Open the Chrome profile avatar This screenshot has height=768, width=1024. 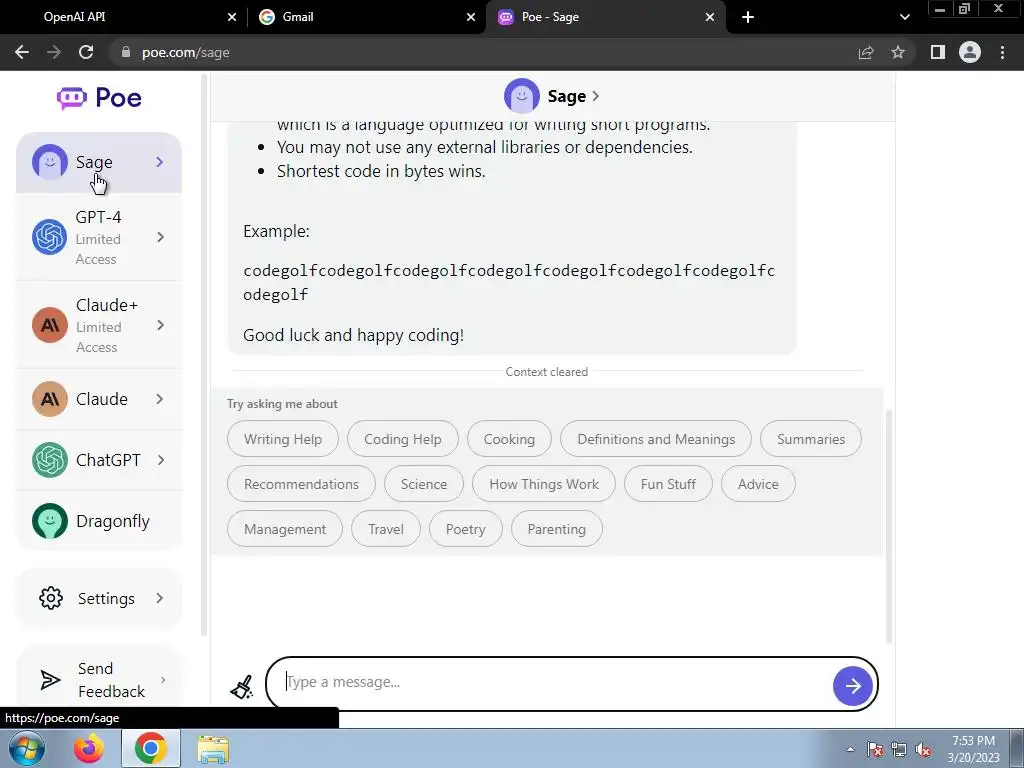970,52
